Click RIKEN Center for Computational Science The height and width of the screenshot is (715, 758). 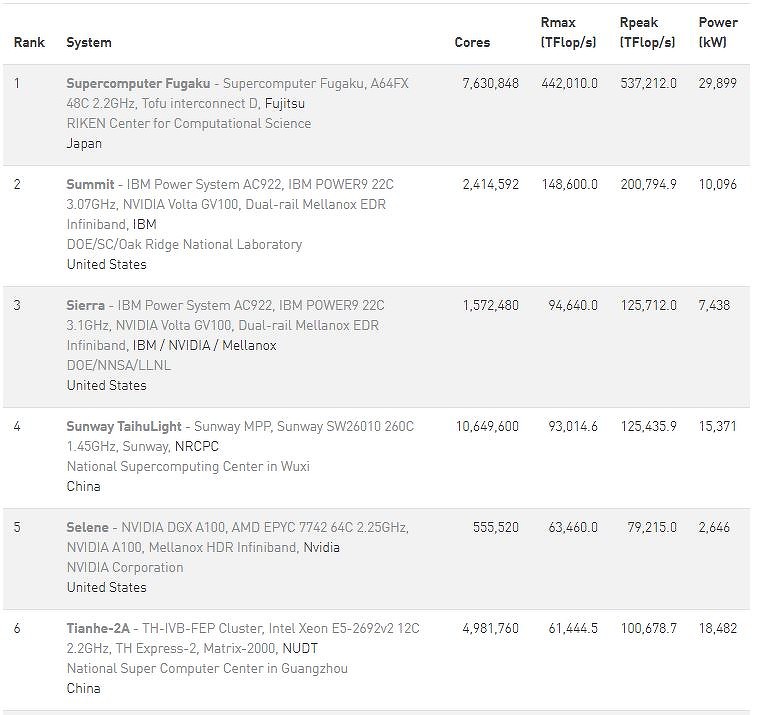(x=188, y=124)
